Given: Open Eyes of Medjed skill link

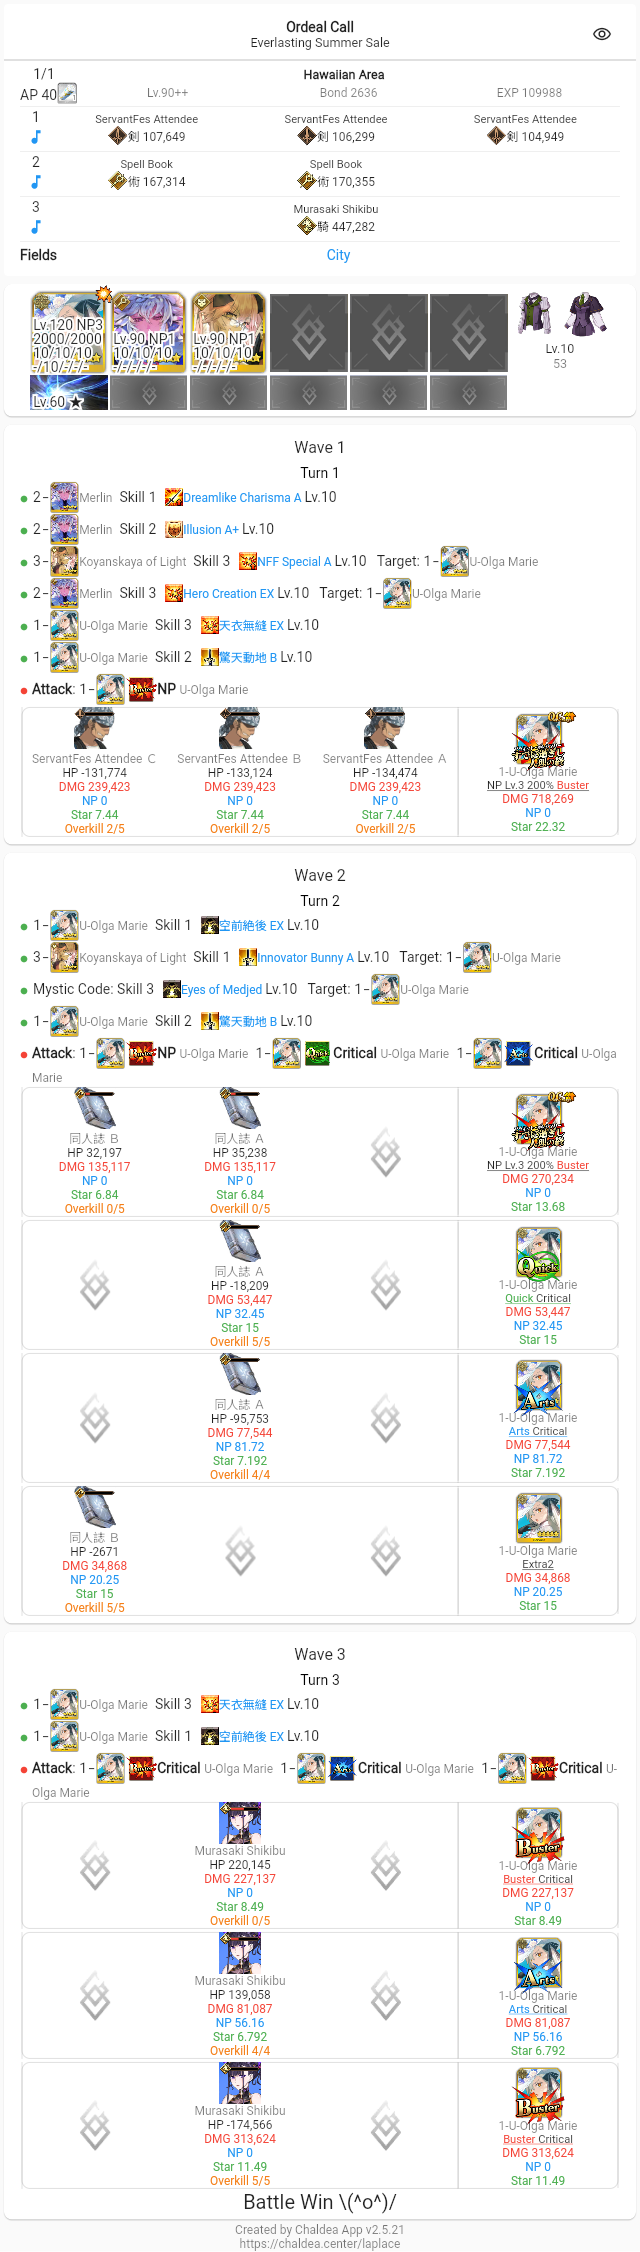Looking at the screenshot, I should click(x=221, y=989).
